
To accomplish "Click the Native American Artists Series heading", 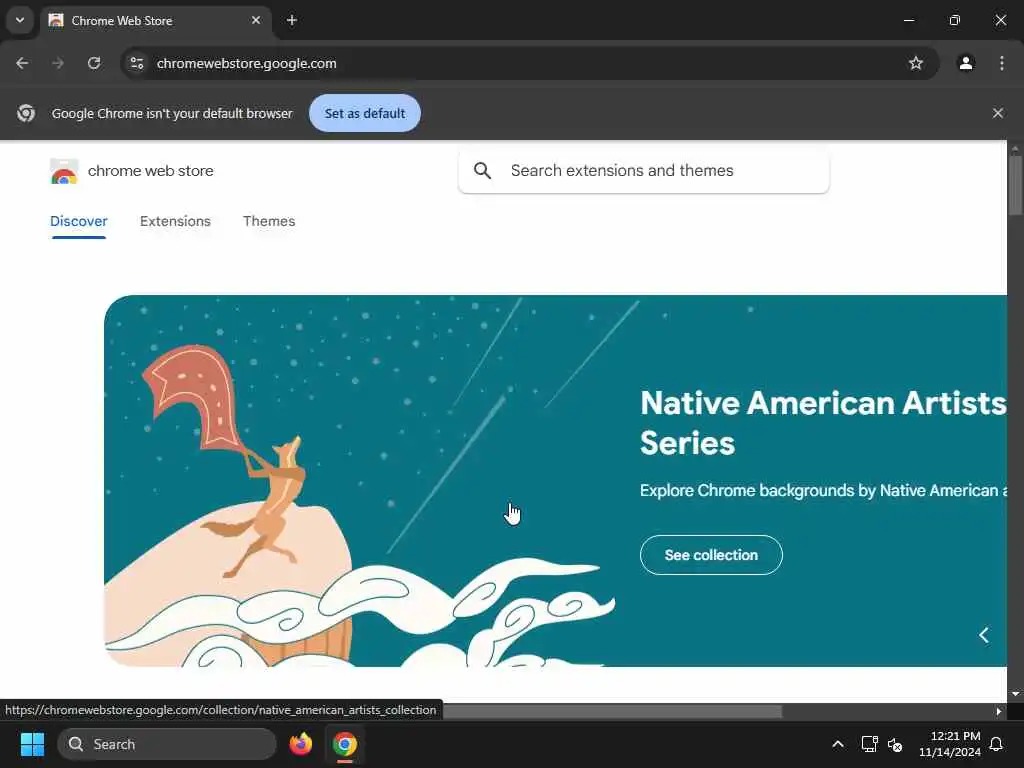I will point(823,423).
